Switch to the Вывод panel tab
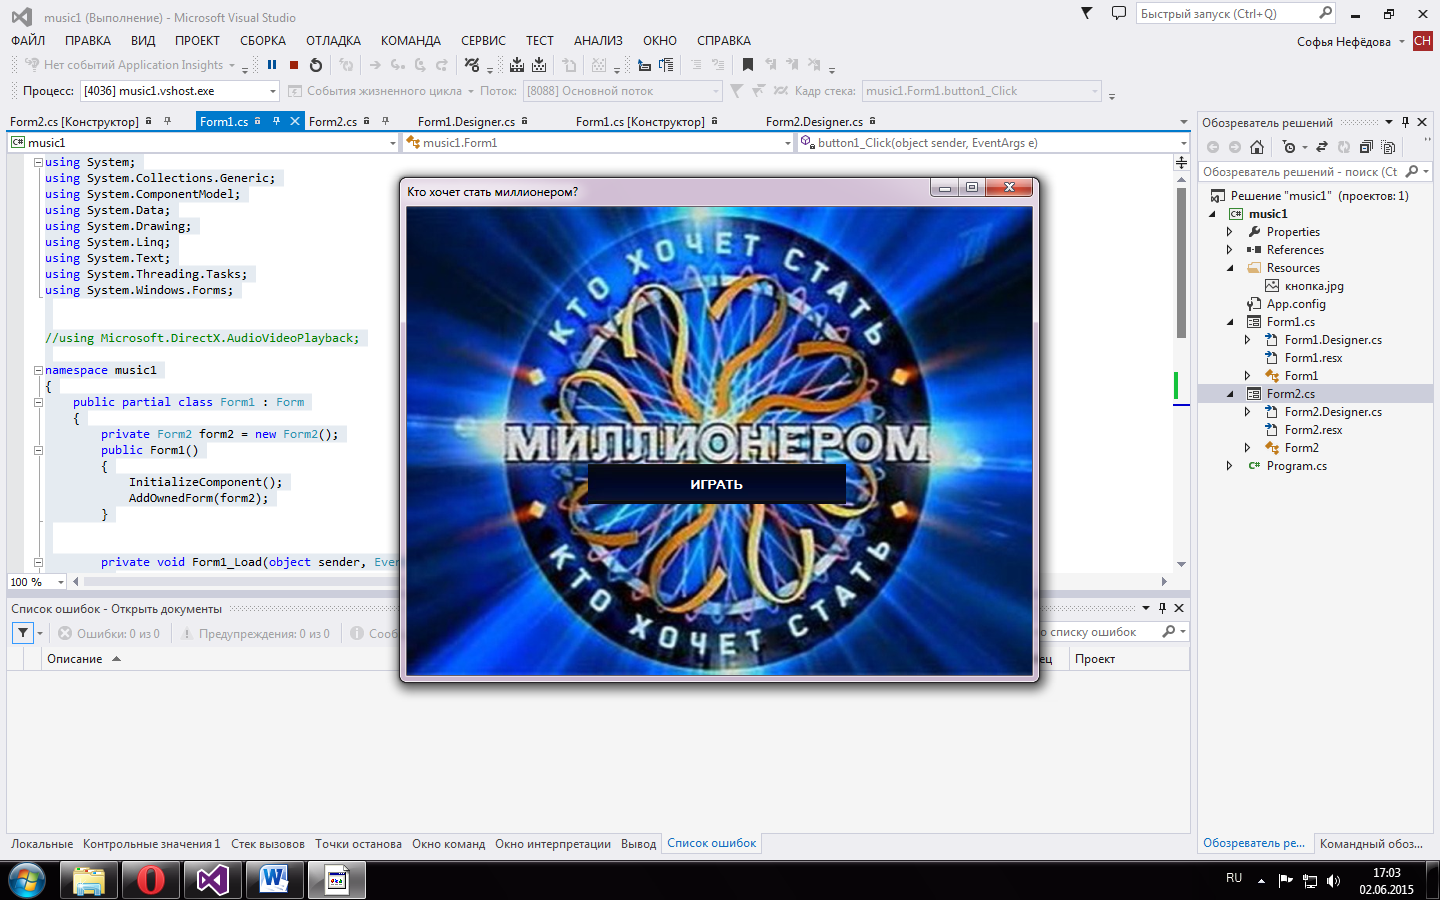The image size is (1440, 900). coord(638,844)
